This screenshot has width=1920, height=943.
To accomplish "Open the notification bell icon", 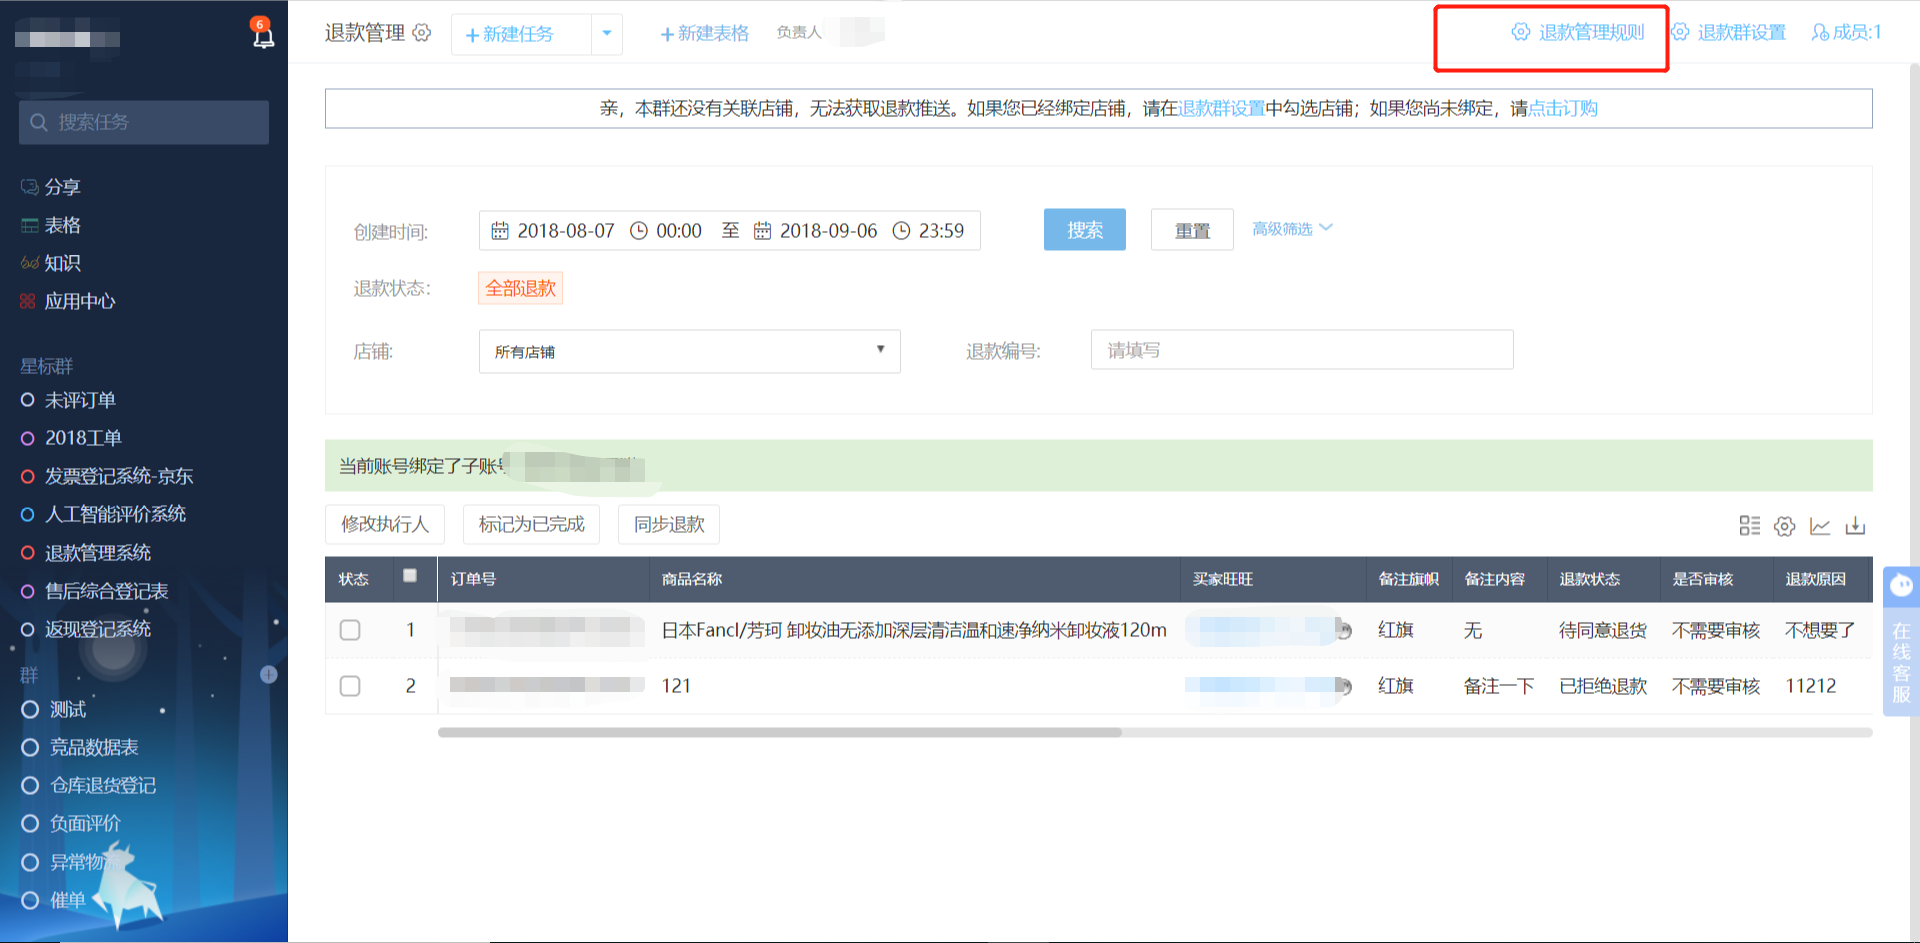I will click(x=263, y=36).
